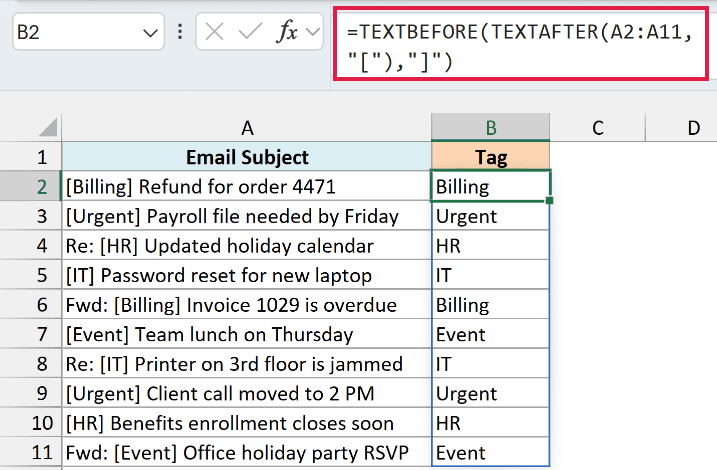
Task: Select row 7 header
Action: [x=31, y=334]
